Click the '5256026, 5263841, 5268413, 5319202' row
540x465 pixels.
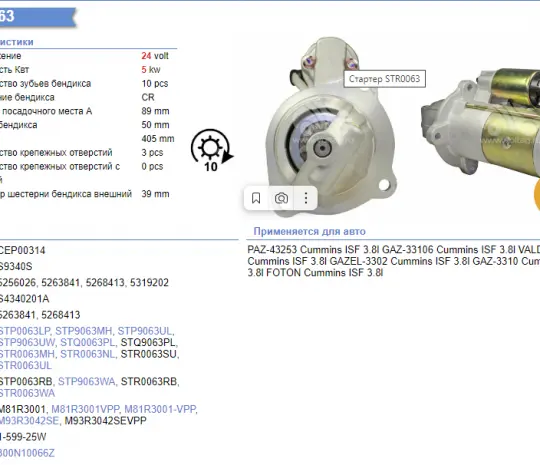[x=84, y=282]
